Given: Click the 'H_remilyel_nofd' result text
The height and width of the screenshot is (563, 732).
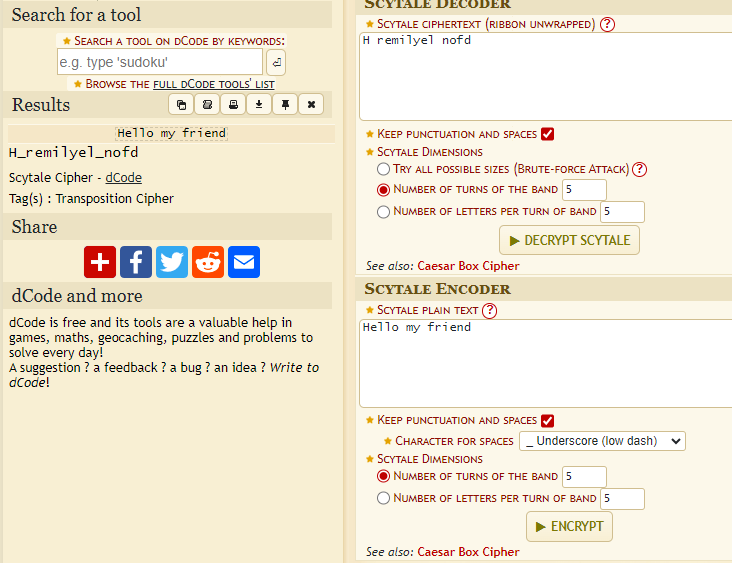Looking at the screenshot, I should click(x=73, y=152).
